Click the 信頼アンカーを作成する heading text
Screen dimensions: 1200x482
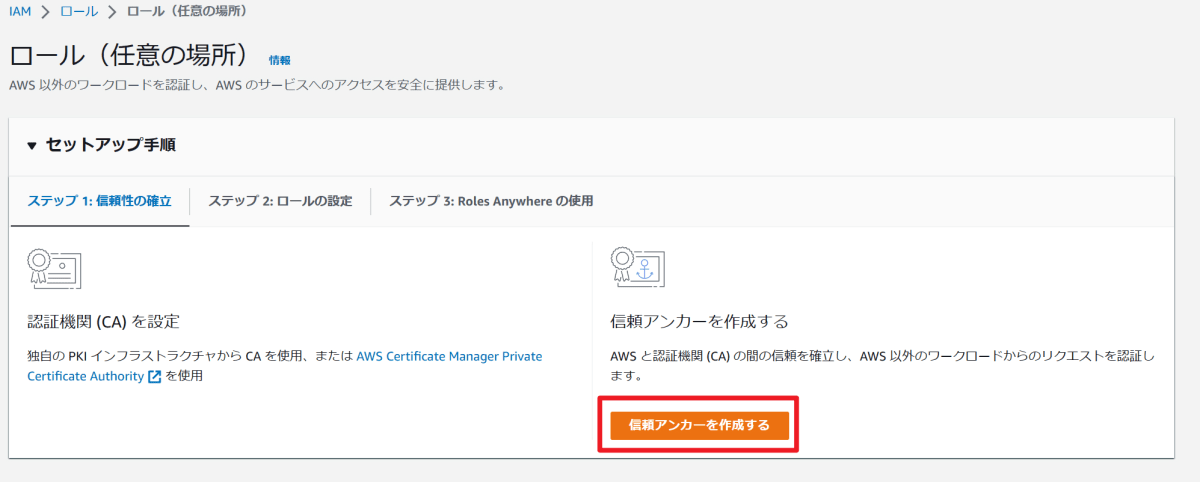(x=699, y=322)
